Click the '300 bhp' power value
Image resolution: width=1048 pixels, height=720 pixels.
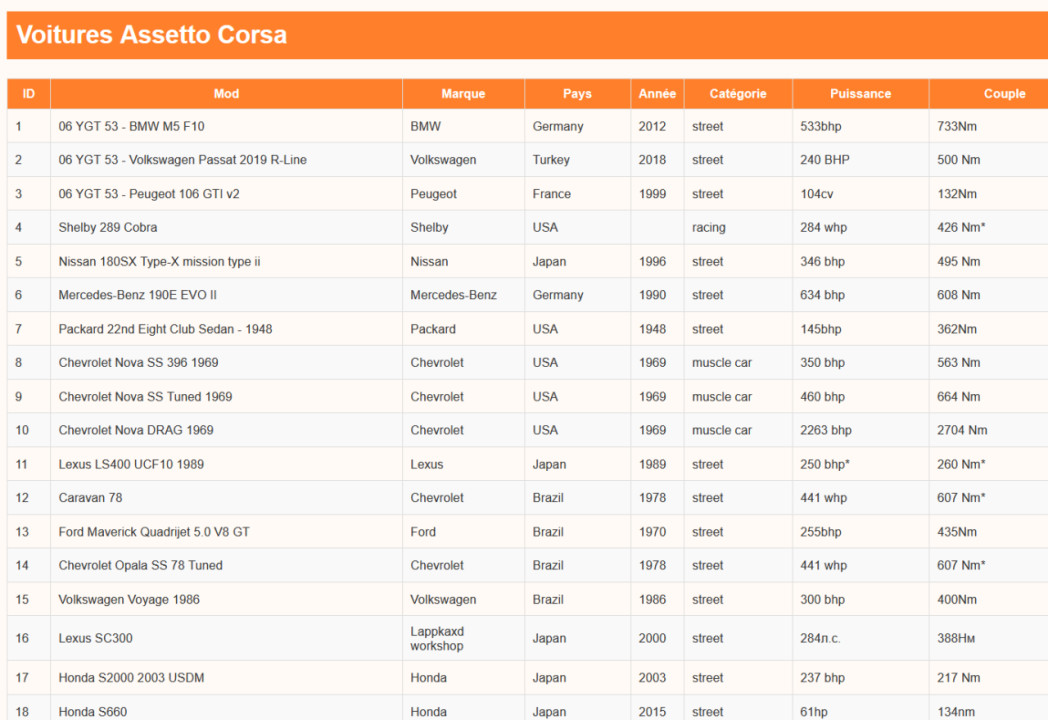coord(822,599)
